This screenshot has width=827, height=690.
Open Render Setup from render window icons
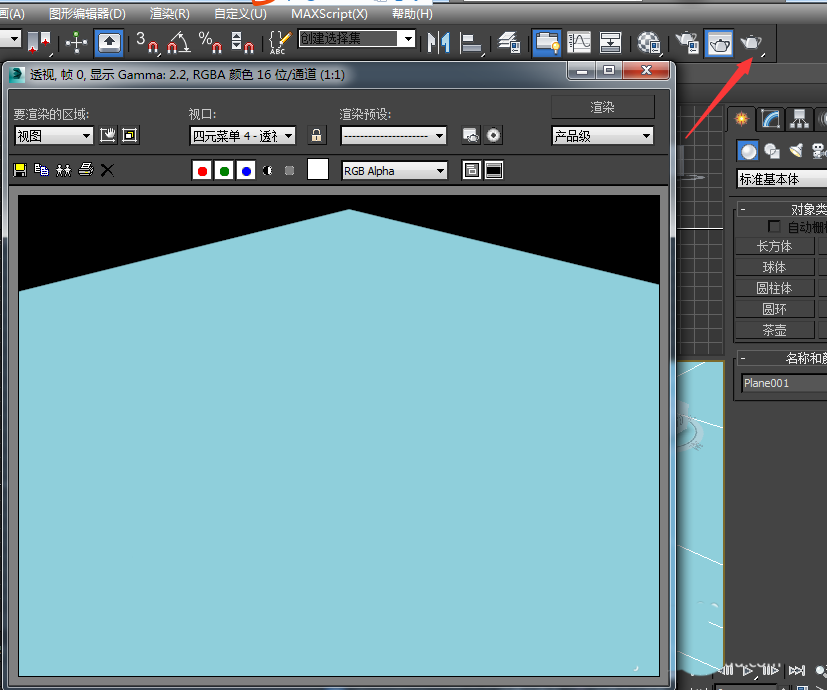tap(471, 136)
